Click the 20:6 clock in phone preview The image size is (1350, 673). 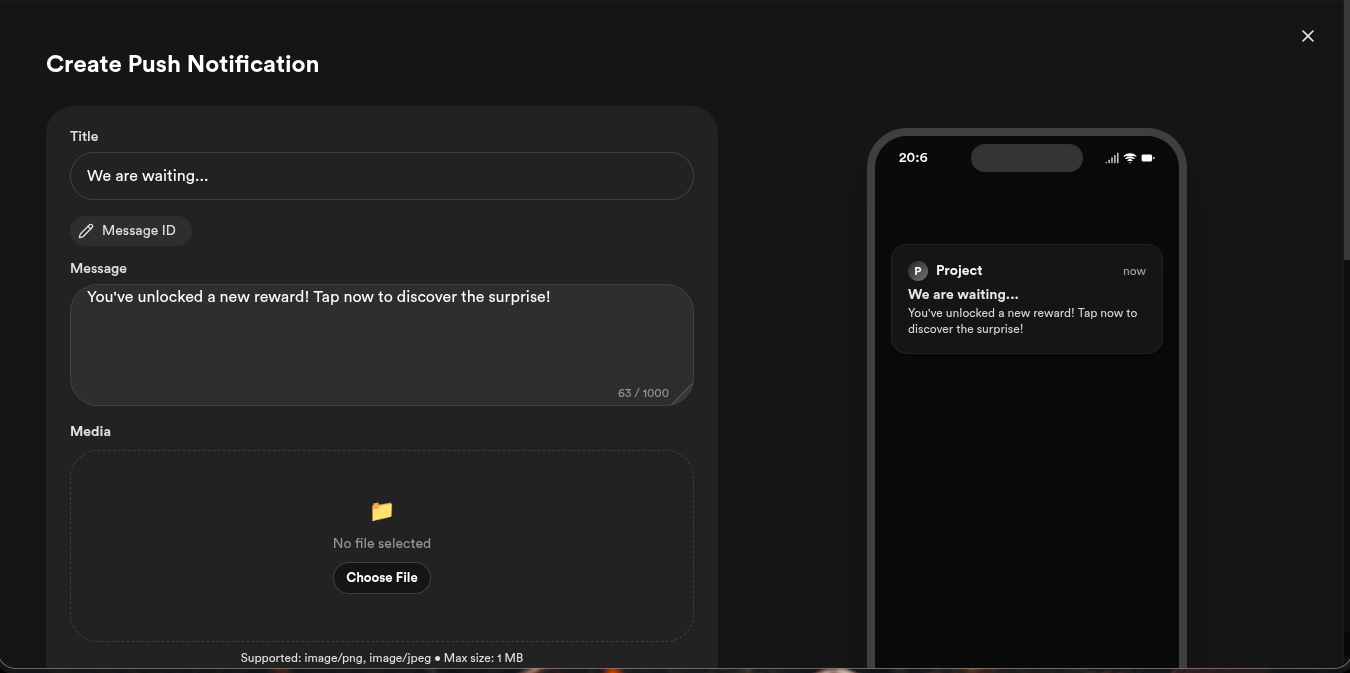(x=913, y=158)
